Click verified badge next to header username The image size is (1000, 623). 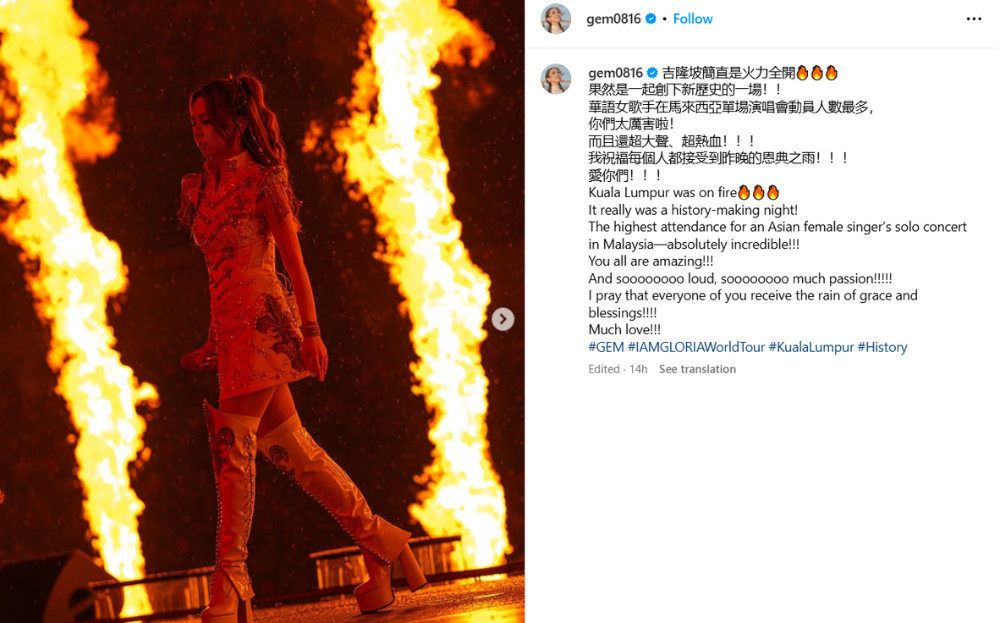click(x=651, y=19)
